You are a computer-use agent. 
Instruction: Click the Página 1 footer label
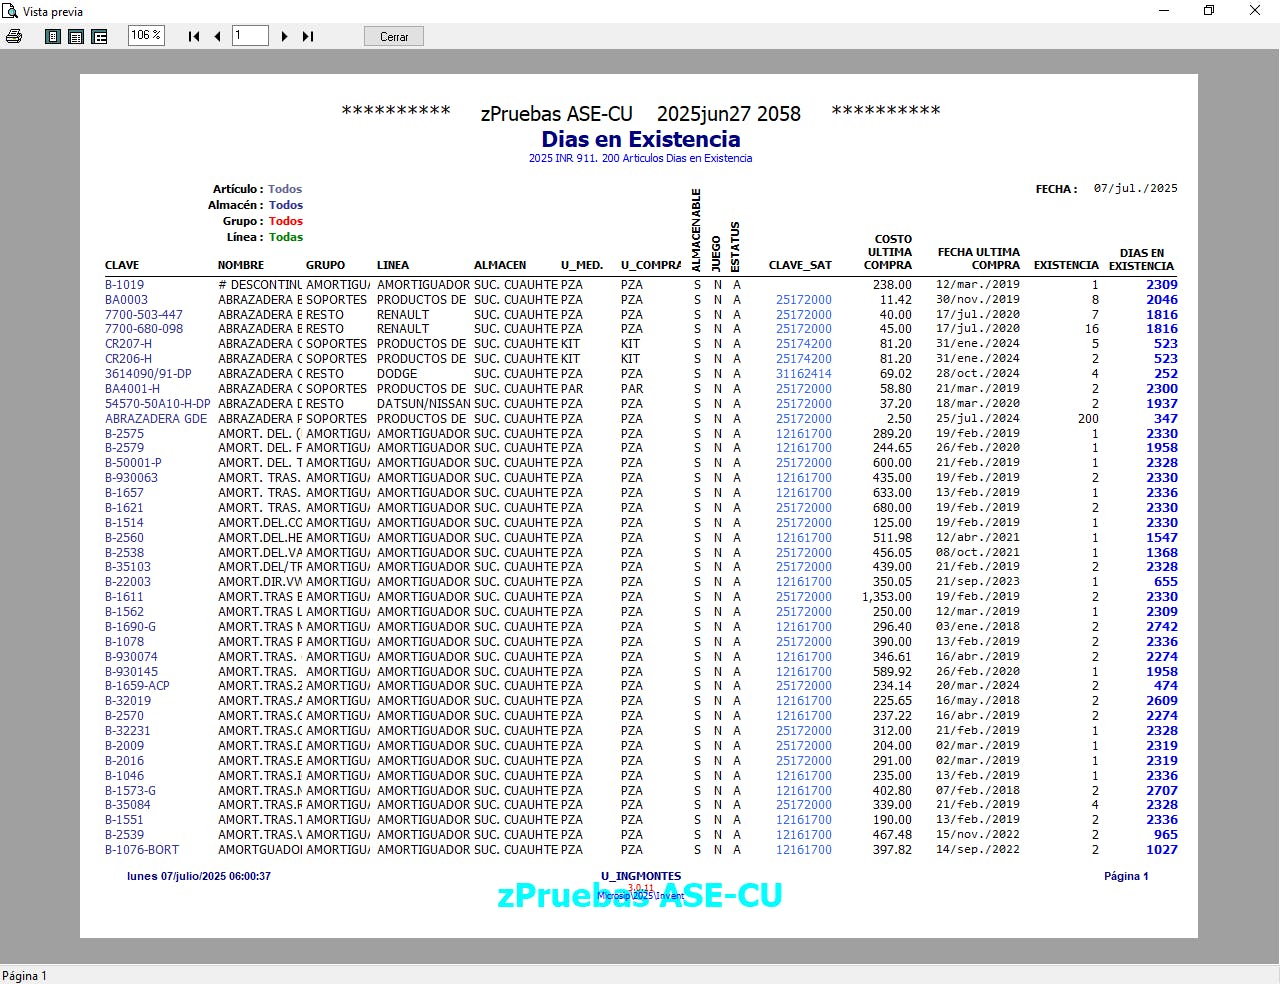pos(1126,876)
